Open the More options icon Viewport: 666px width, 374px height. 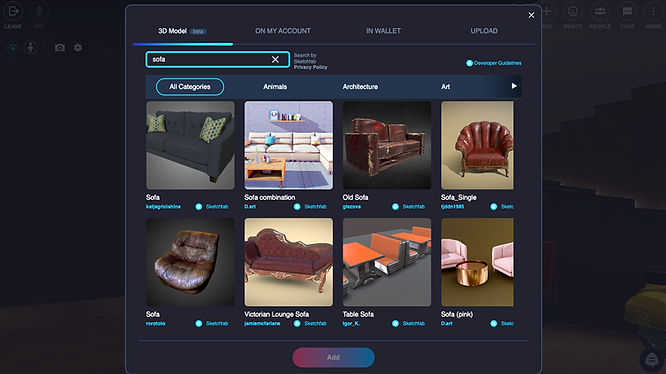pos(653,11)
